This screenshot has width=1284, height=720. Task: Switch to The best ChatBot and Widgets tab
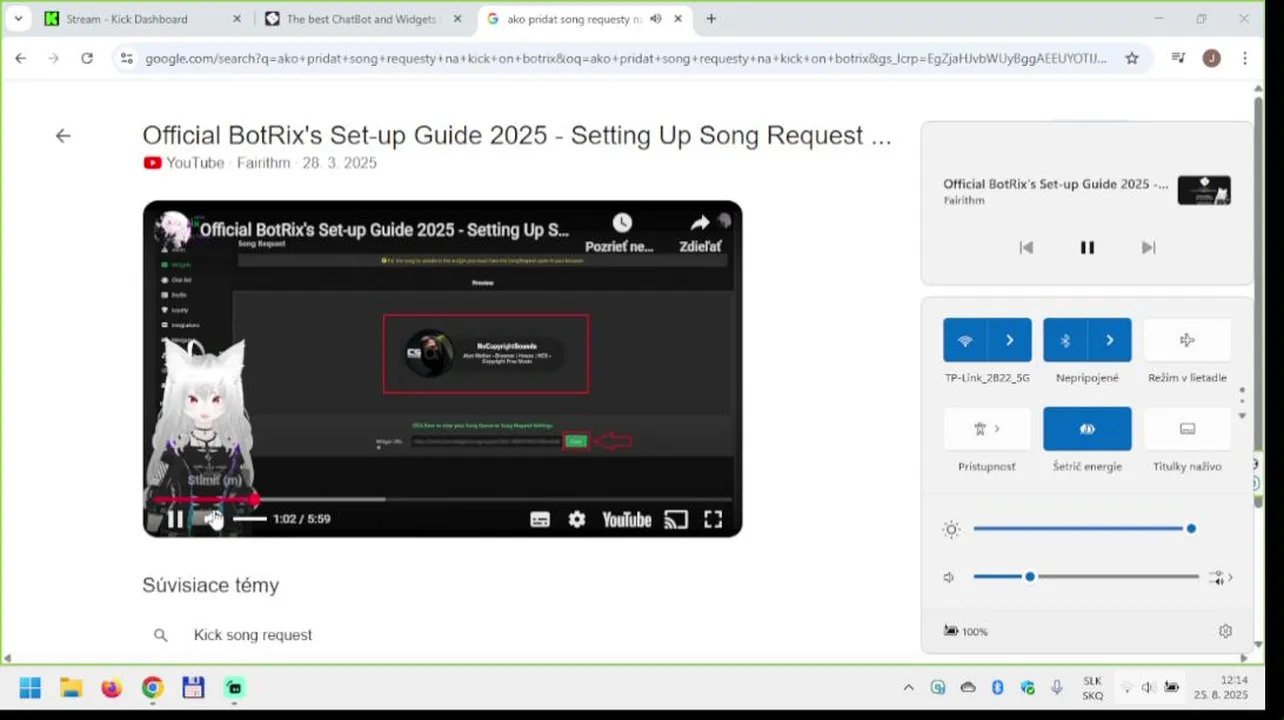tap(361, 19)
